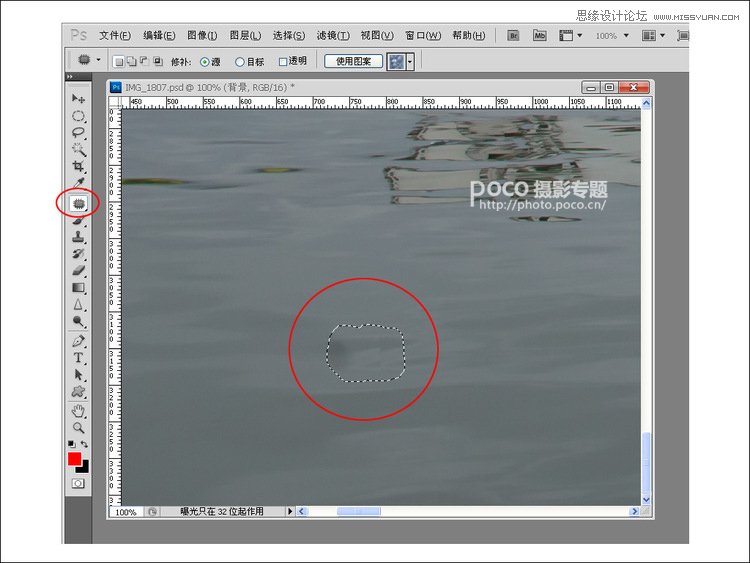This screenshot has height=563, width=750.
Task: Select the Pen tool
Action: coord(78,341)
